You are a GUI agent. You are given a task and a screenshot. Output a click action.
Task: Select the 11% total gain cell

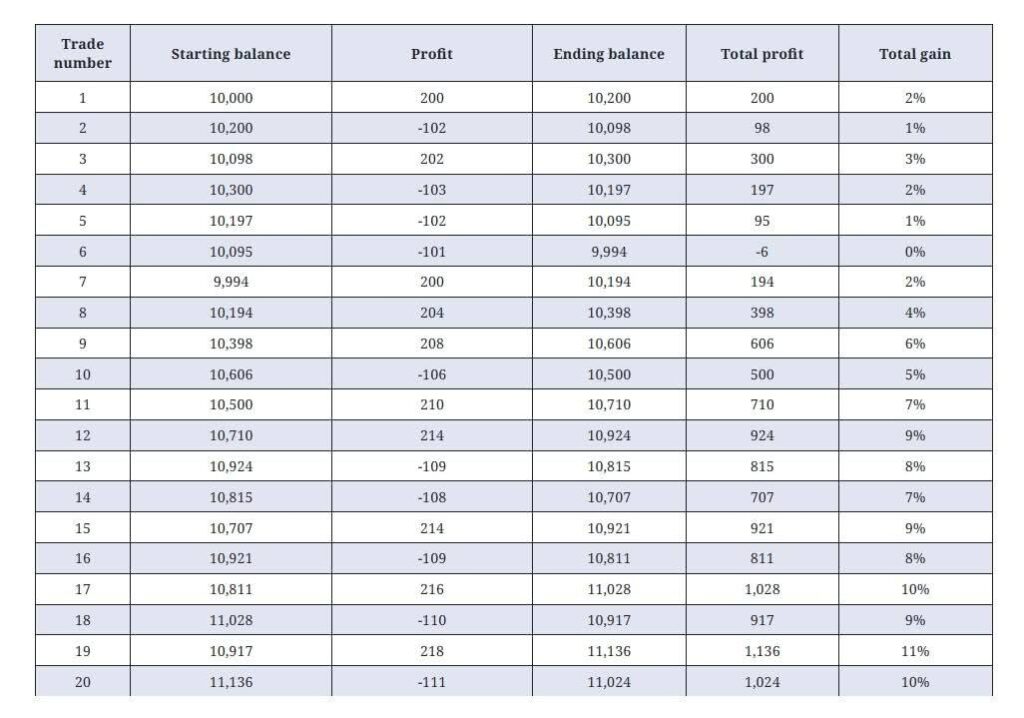914,651
